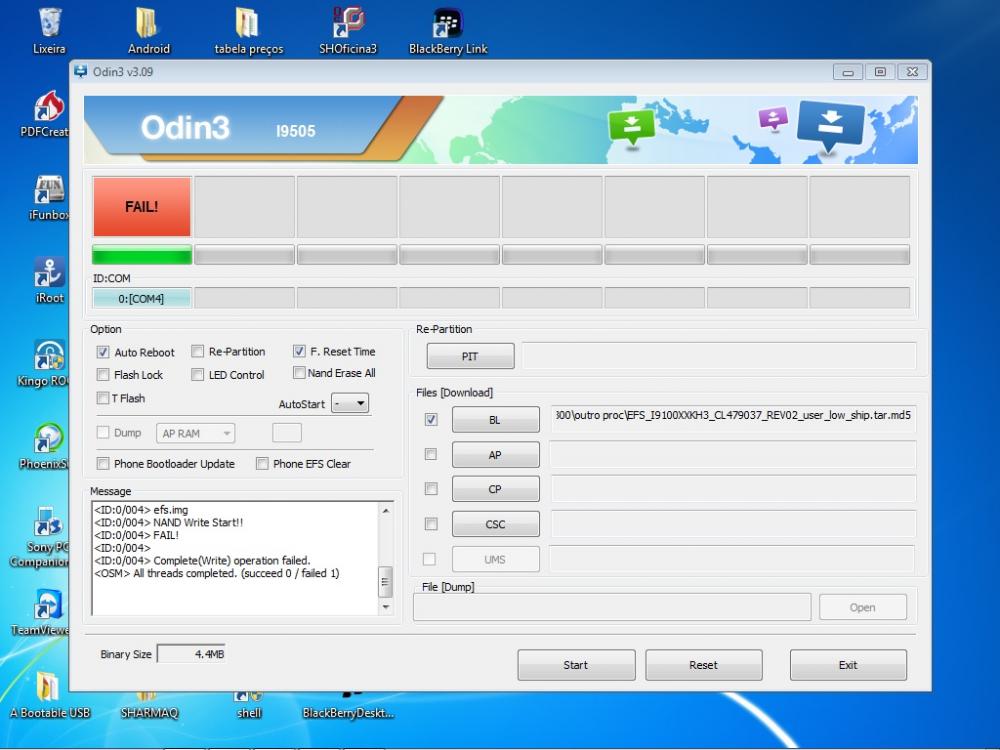This screenshot has height=750, width=1000.
Task: Open Sony PC Companion shortcut
Action: tap(42, 536)
